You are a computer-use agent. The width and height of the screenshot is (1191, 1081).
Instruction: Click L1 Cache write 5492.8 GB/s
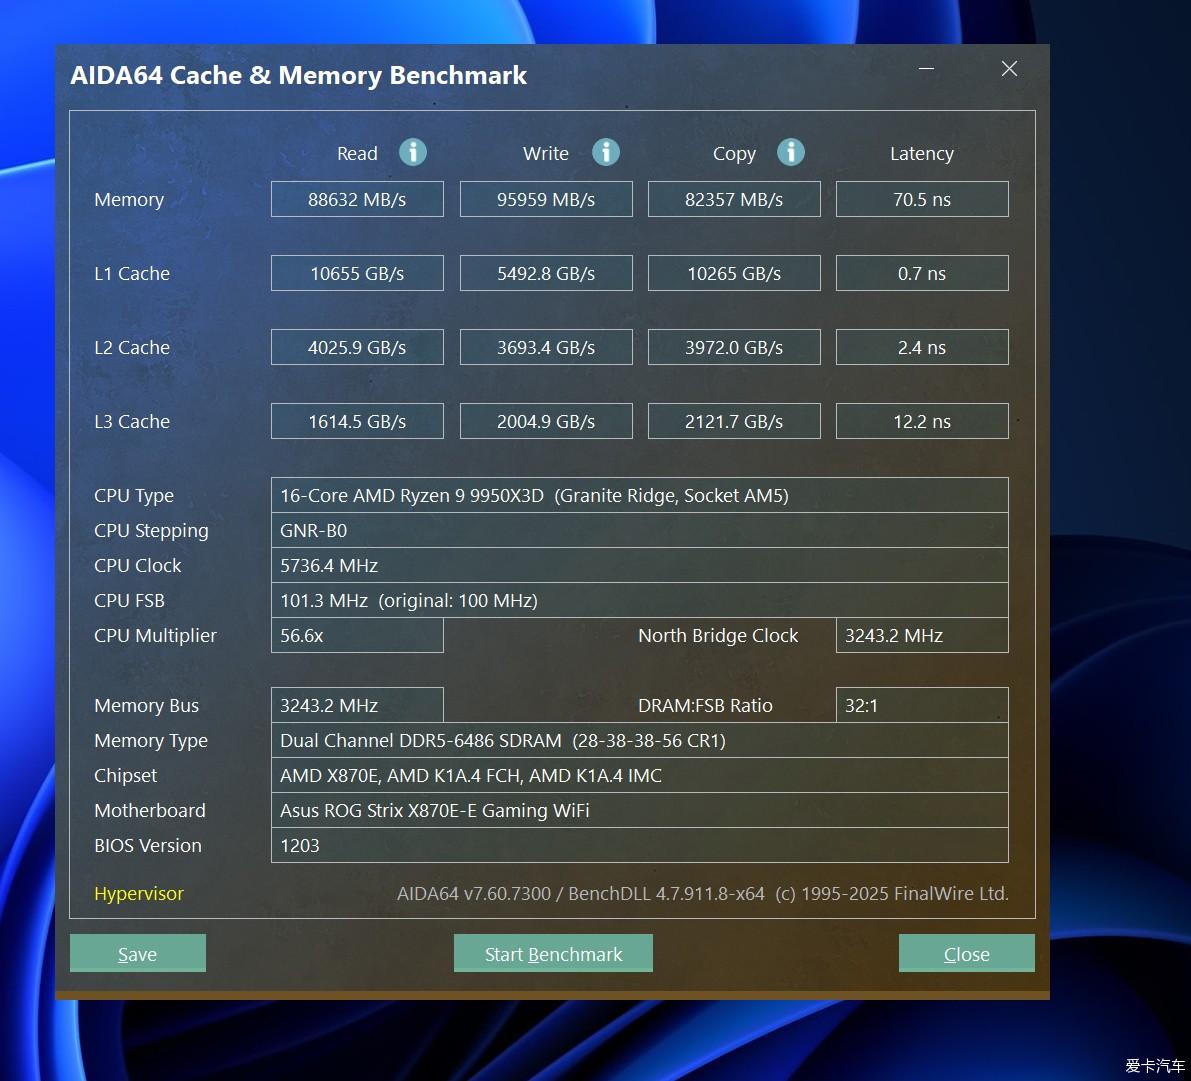546,273
